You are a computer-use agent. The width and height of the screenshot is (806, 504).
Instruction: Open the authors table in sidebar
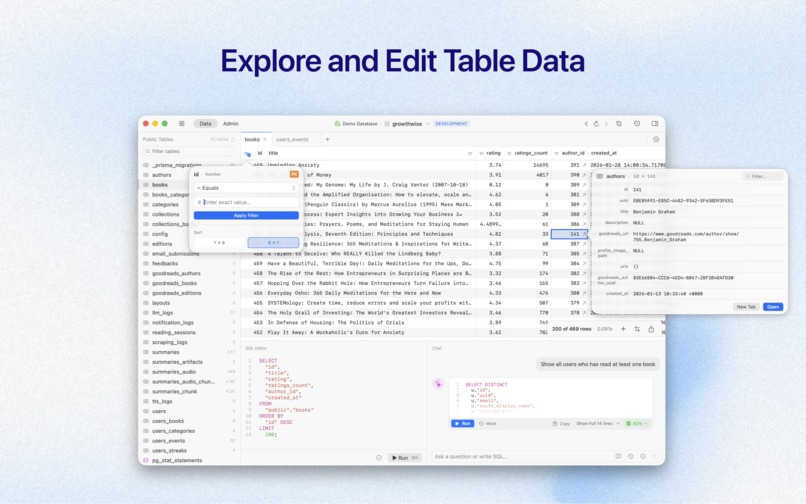click(x=161, y=175)
